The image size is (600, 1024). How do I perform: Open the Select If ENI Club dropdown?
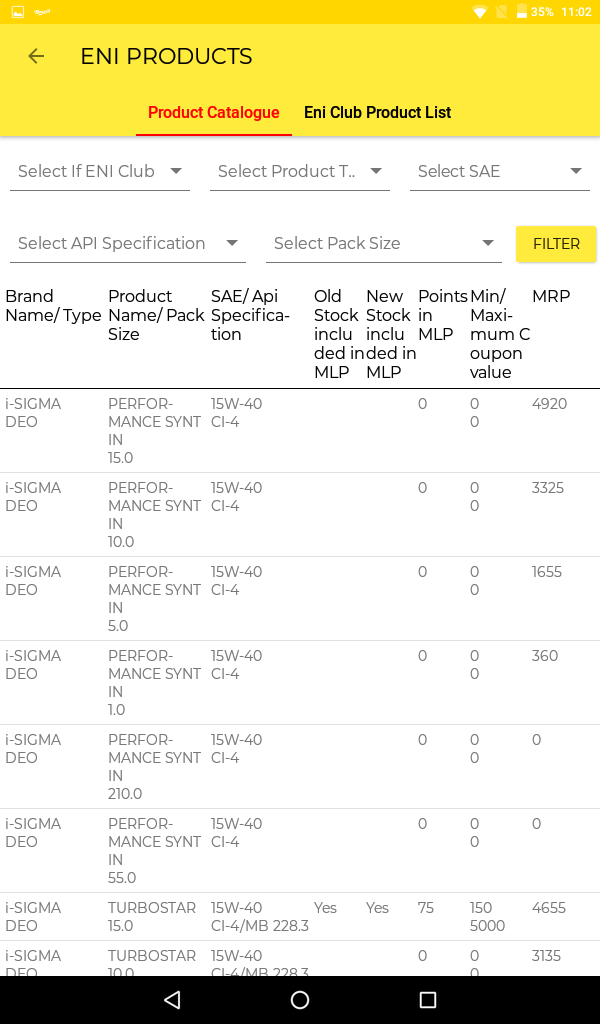[x=100, y=171]
